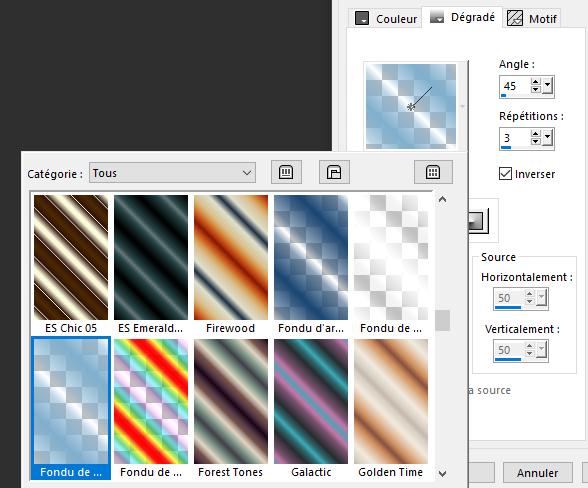Click the large thumbnails view icon
588x488 pixels.
pyautogui.click(x=334, y=172)
